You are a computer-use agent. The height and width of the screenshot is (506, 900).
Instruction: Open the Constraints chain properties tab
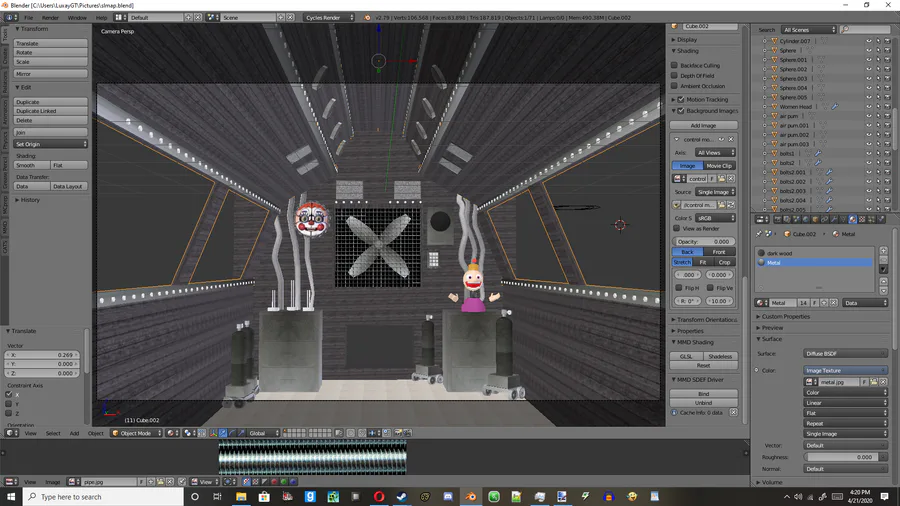click(824, 219)
